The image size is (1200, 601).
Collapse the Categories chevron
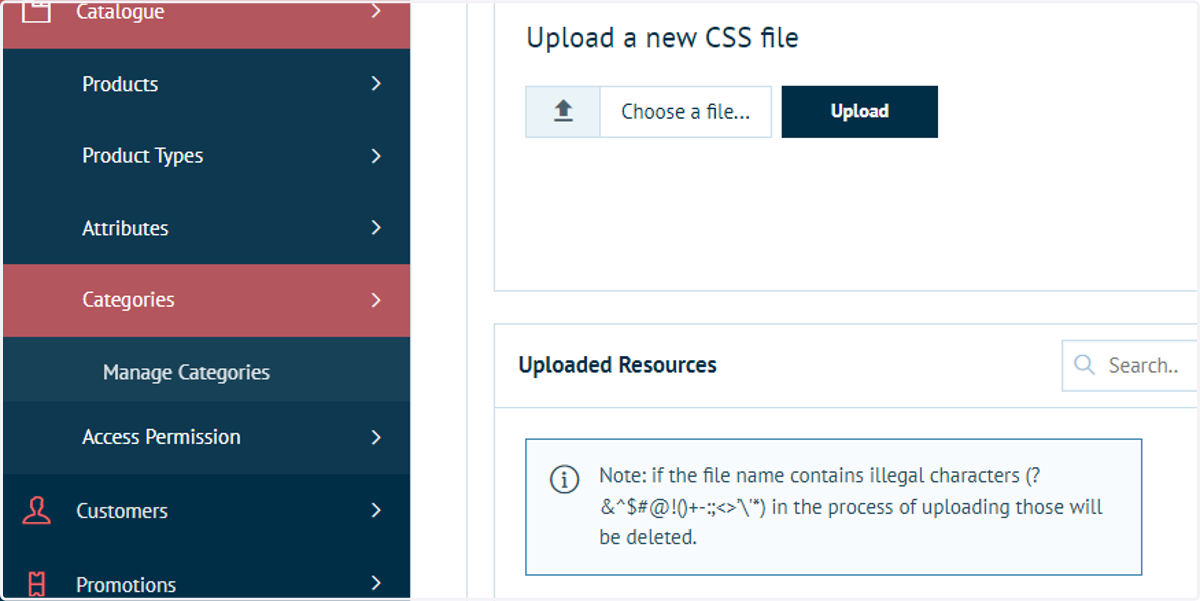(376, 300)
